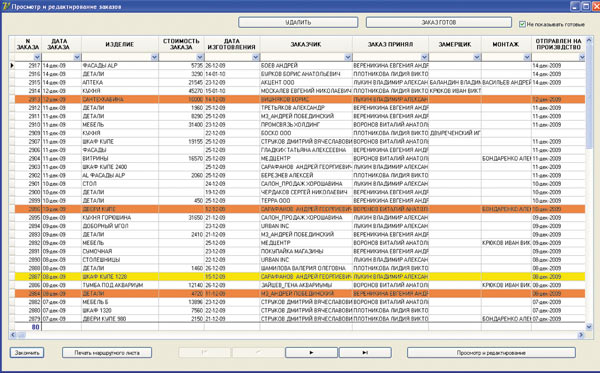Select 'СТОЛЕШНИЦЫ' product cell
Image resolution: width=600 pixels, height=373 pixels.
[x=120, y=260]
